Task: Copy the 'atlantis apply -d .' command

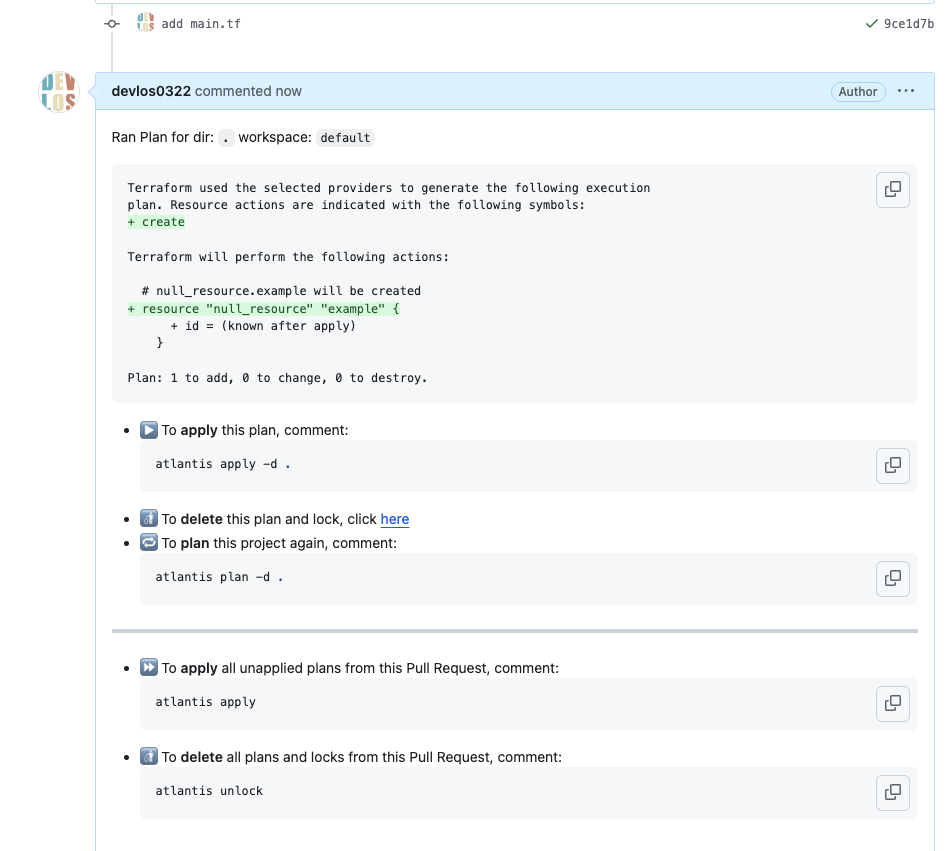Action: (892, 465)
